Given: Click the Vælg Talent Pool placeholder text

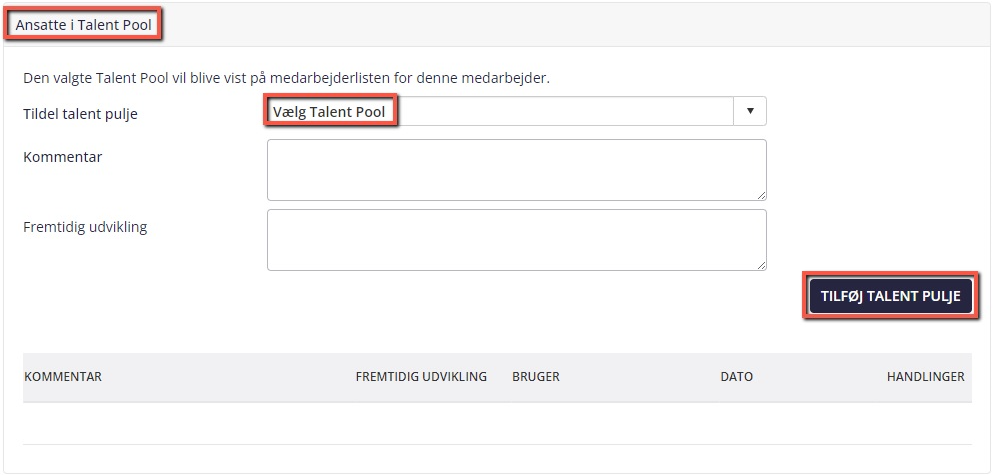Looking at the screenshot, I should (329, 112).
